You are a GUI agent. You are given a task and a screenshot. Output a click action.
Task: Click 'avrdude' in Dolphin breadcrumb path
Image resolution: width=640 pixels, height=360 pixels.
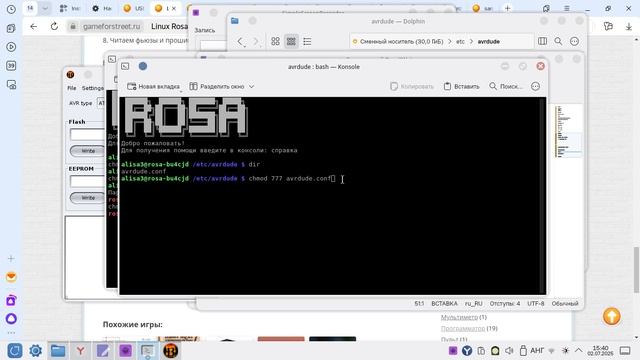point(489,42)
